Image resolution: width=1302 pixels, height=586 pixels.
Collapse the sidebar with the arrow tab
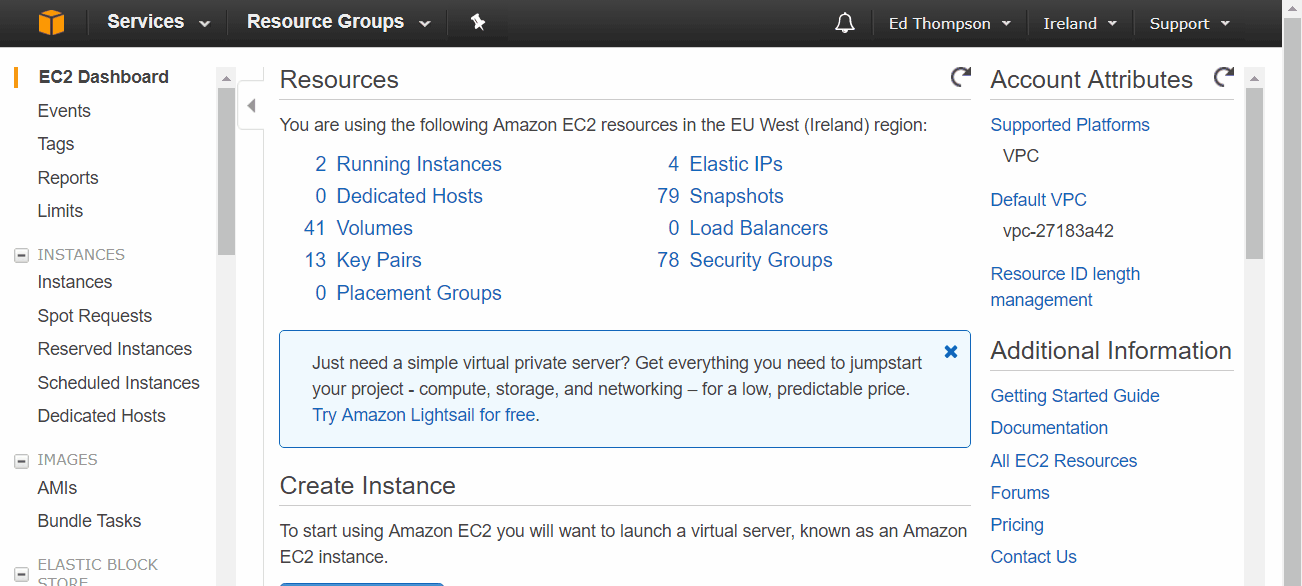click(251, 105)
